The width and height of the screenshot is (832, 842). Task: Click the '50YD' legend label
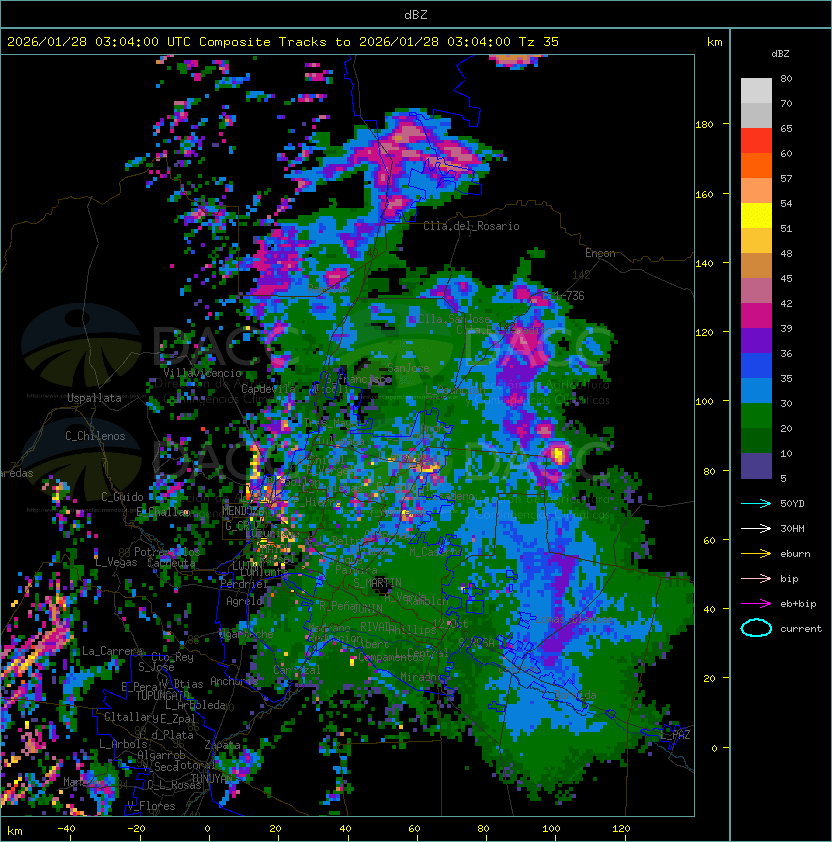792,503
